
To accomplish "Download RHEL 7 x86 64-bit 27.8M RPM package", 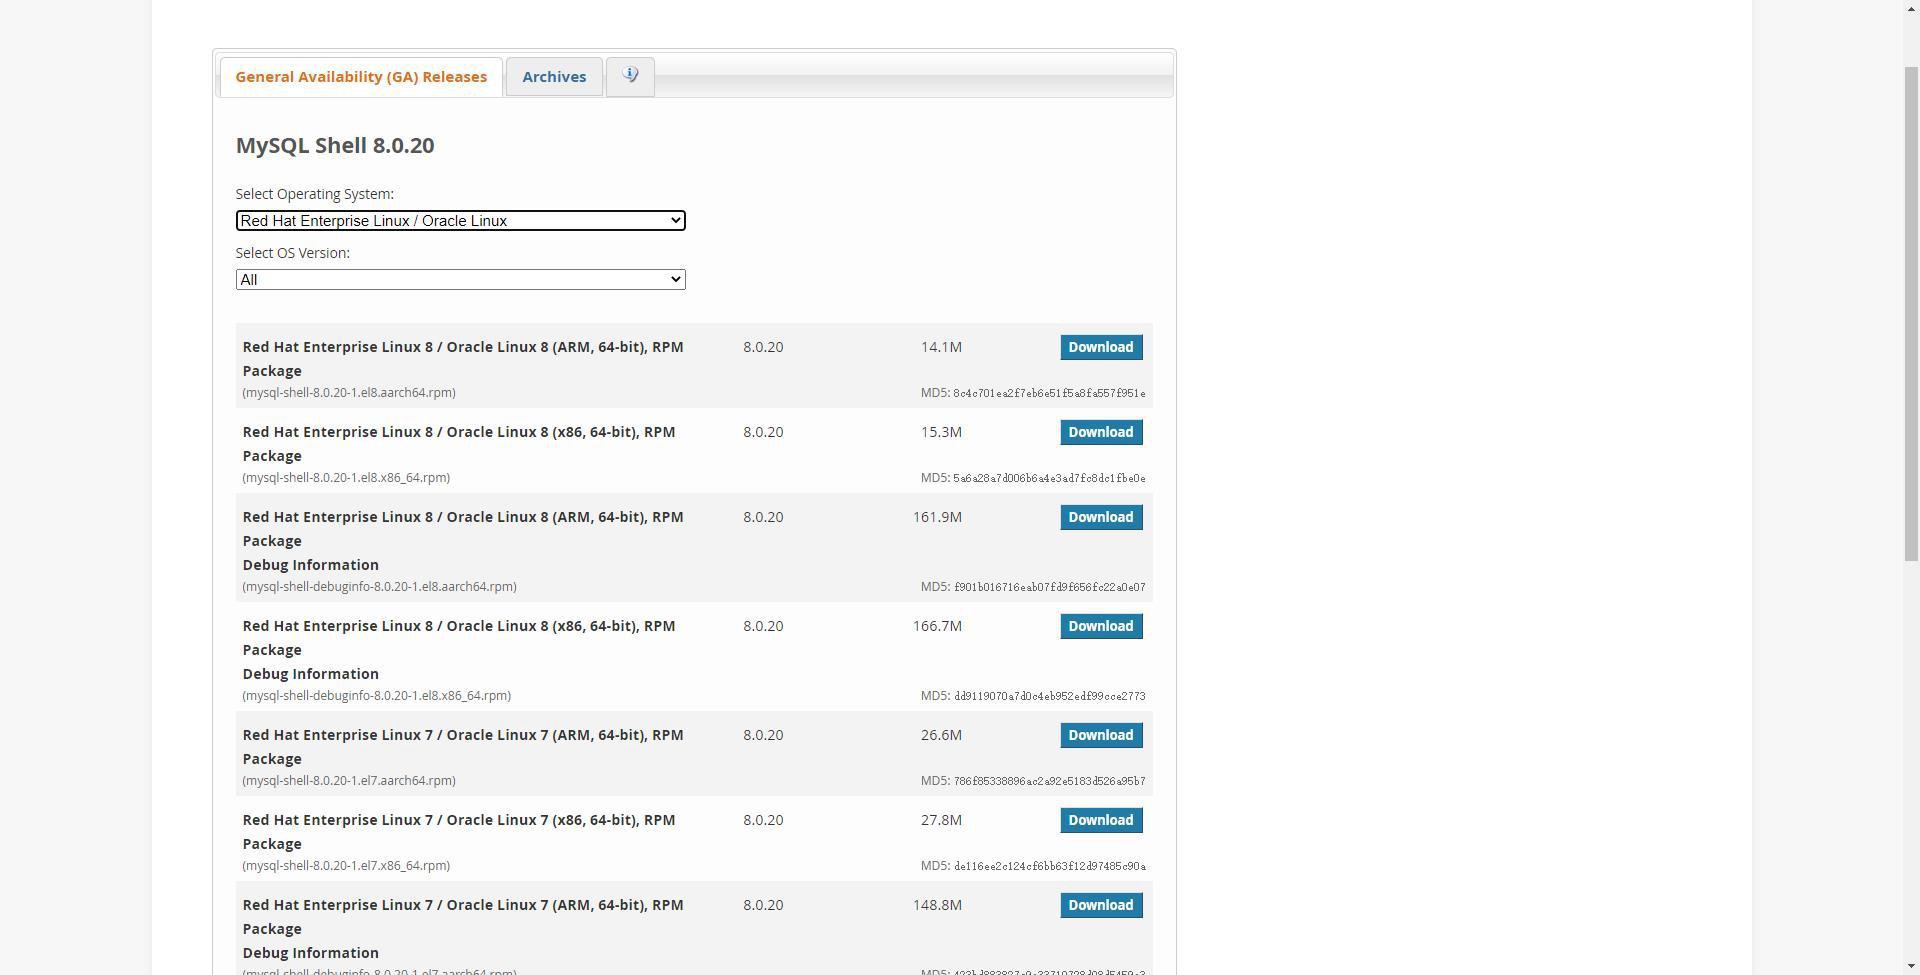I will point(1101,820).
